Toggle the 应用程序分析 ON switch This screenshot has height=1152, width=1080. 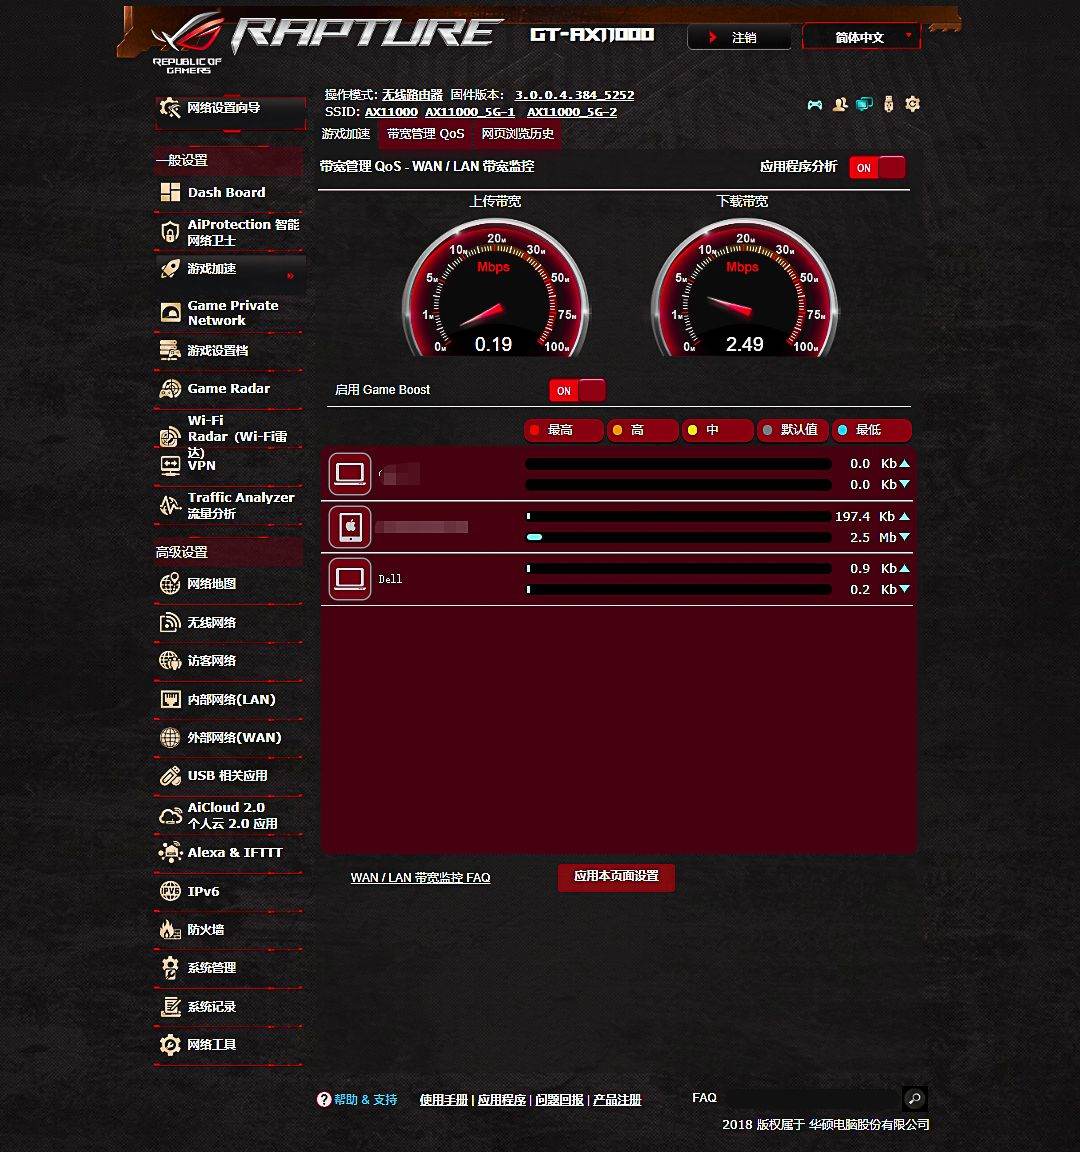pos(877,168)
